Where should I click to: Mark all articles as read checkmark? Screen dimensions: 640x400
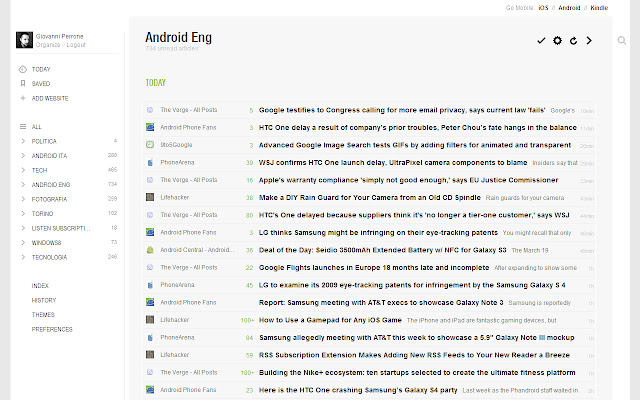click(x=541, y=40)
